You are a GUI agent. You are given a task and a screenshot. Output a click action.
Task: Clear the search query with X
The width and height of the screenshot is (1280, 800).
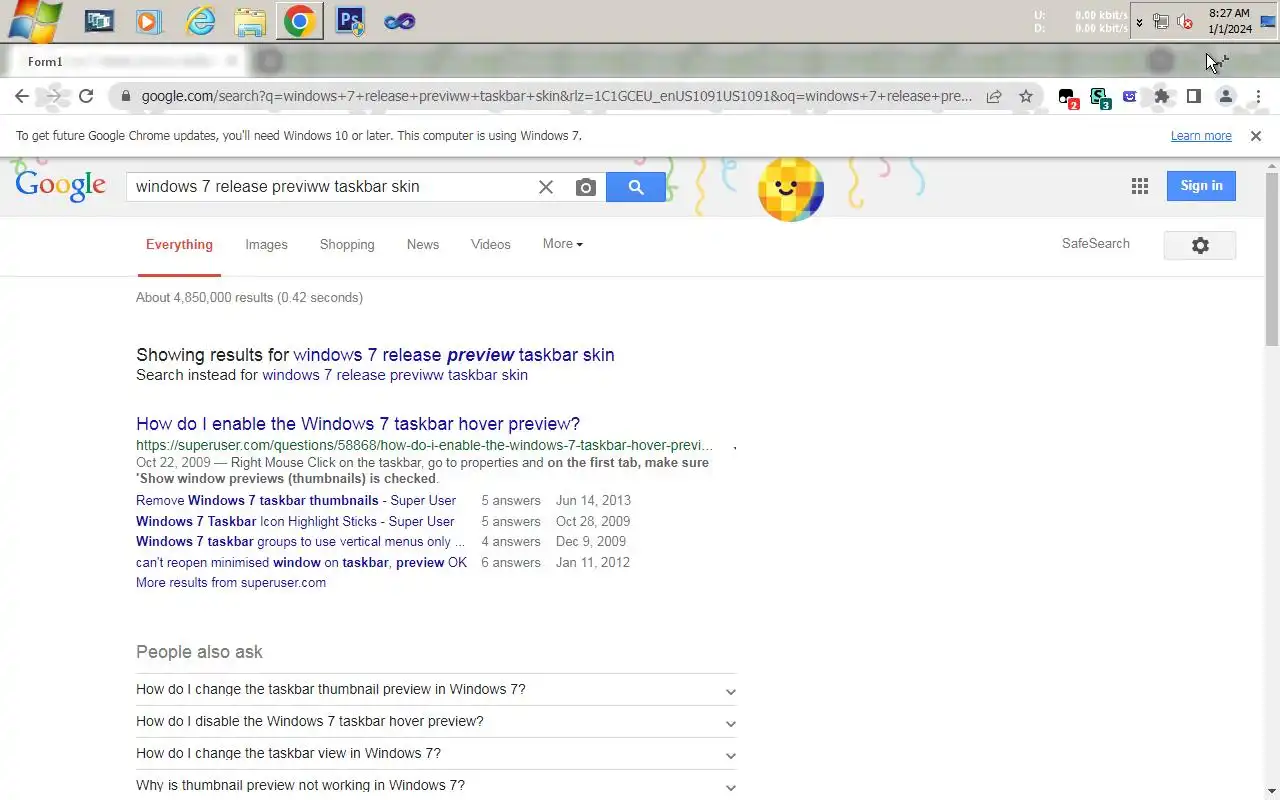(546, 187)
